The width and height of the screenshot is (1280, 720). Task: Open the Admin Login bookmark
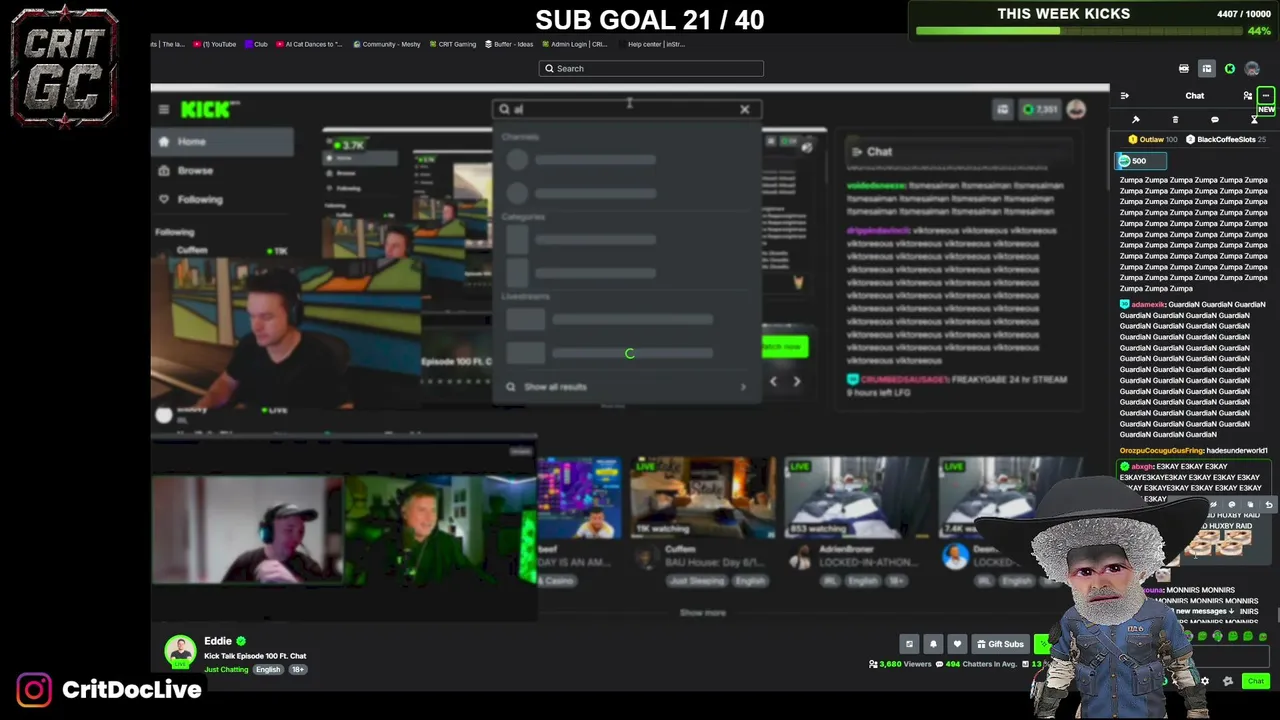click(575, 44)
